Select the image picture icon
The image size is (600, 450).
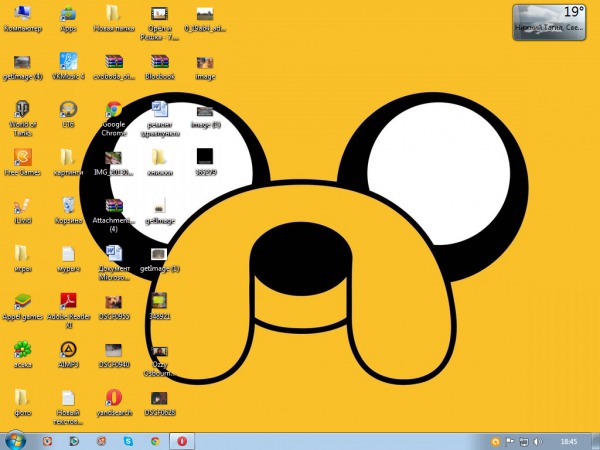click(x=205, y=67)
